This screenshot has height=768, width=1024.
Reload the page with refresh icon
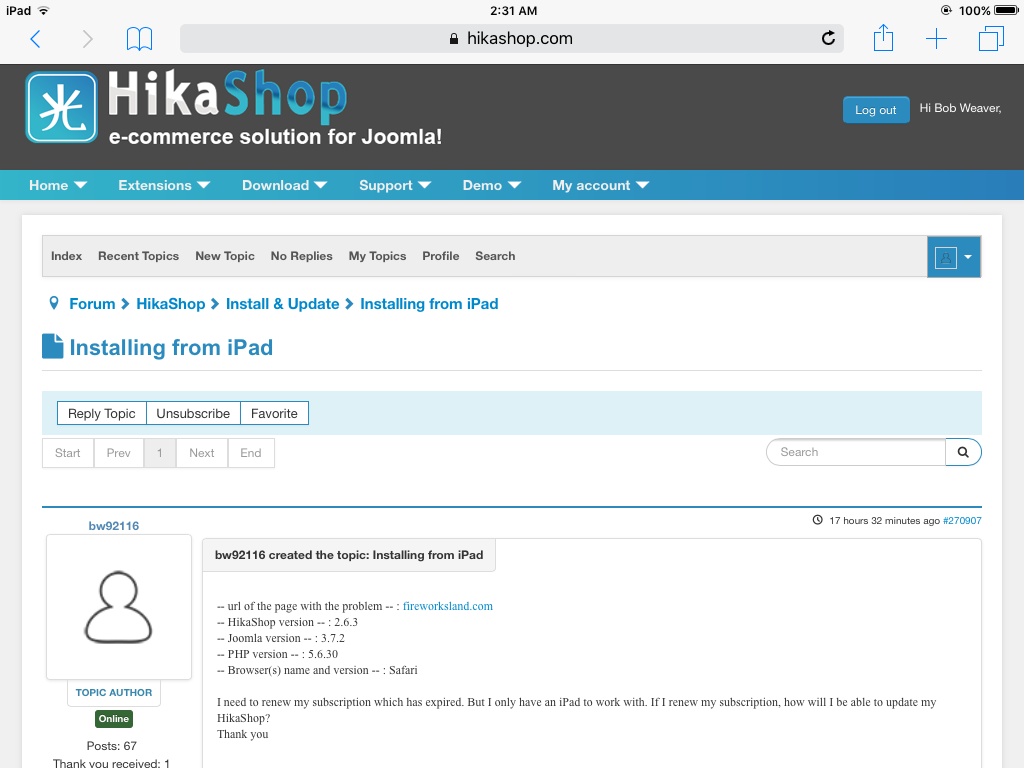[828, 39]
